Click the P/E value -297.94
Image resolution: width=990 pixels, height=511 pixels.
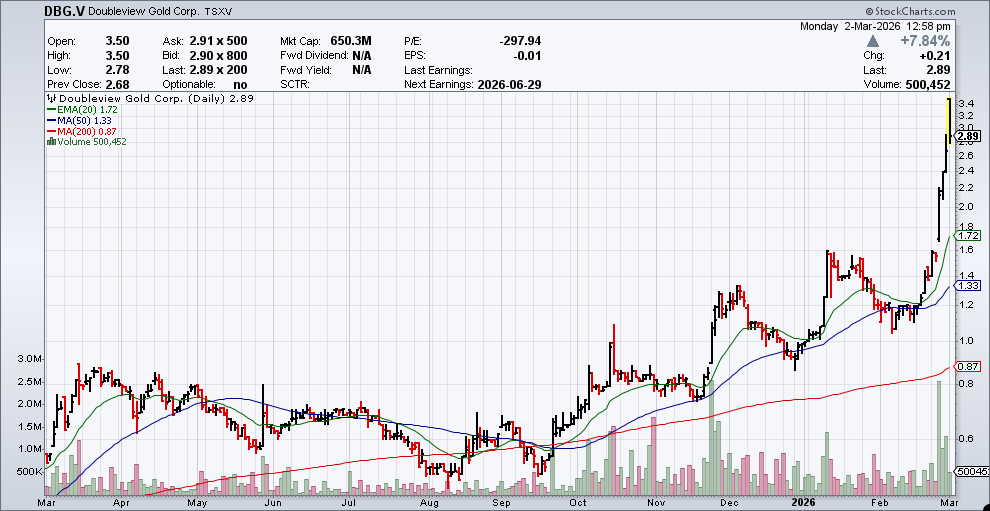click(x=520, y=41)
